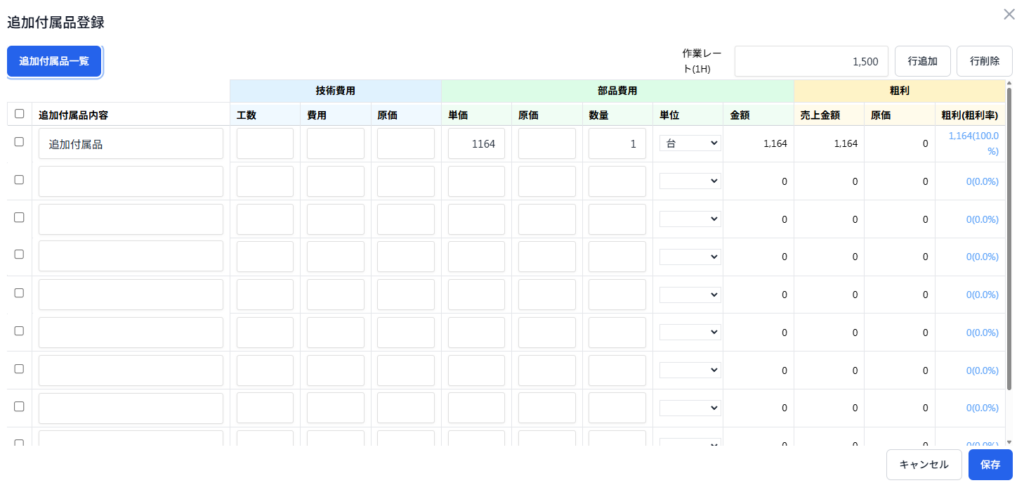Close the dialog with the X icon
This screenshot has width=1024, height=490.
[x=1008, y=14]
